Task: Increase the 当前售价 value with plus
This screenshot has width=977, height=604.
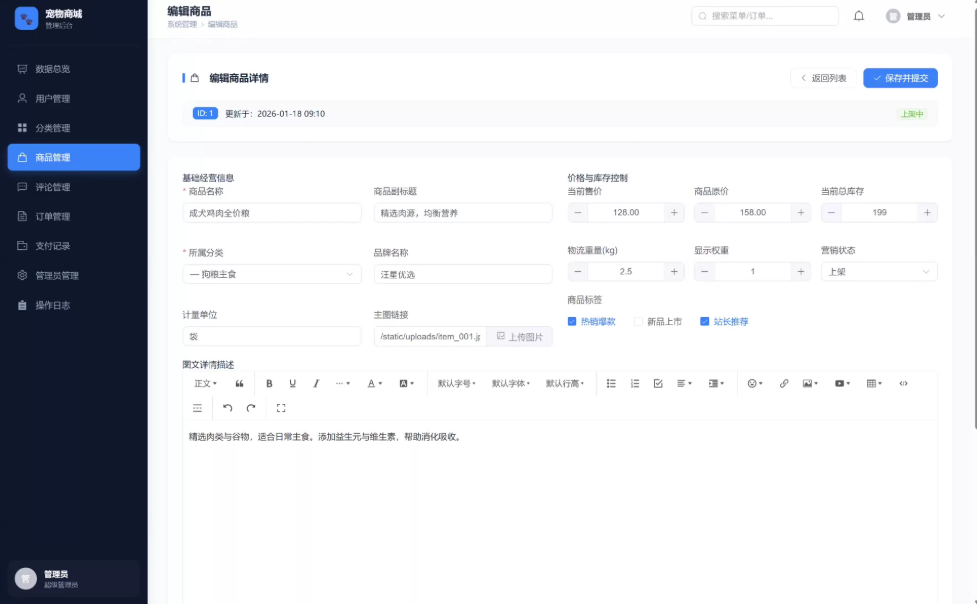Action: point(674,213)
